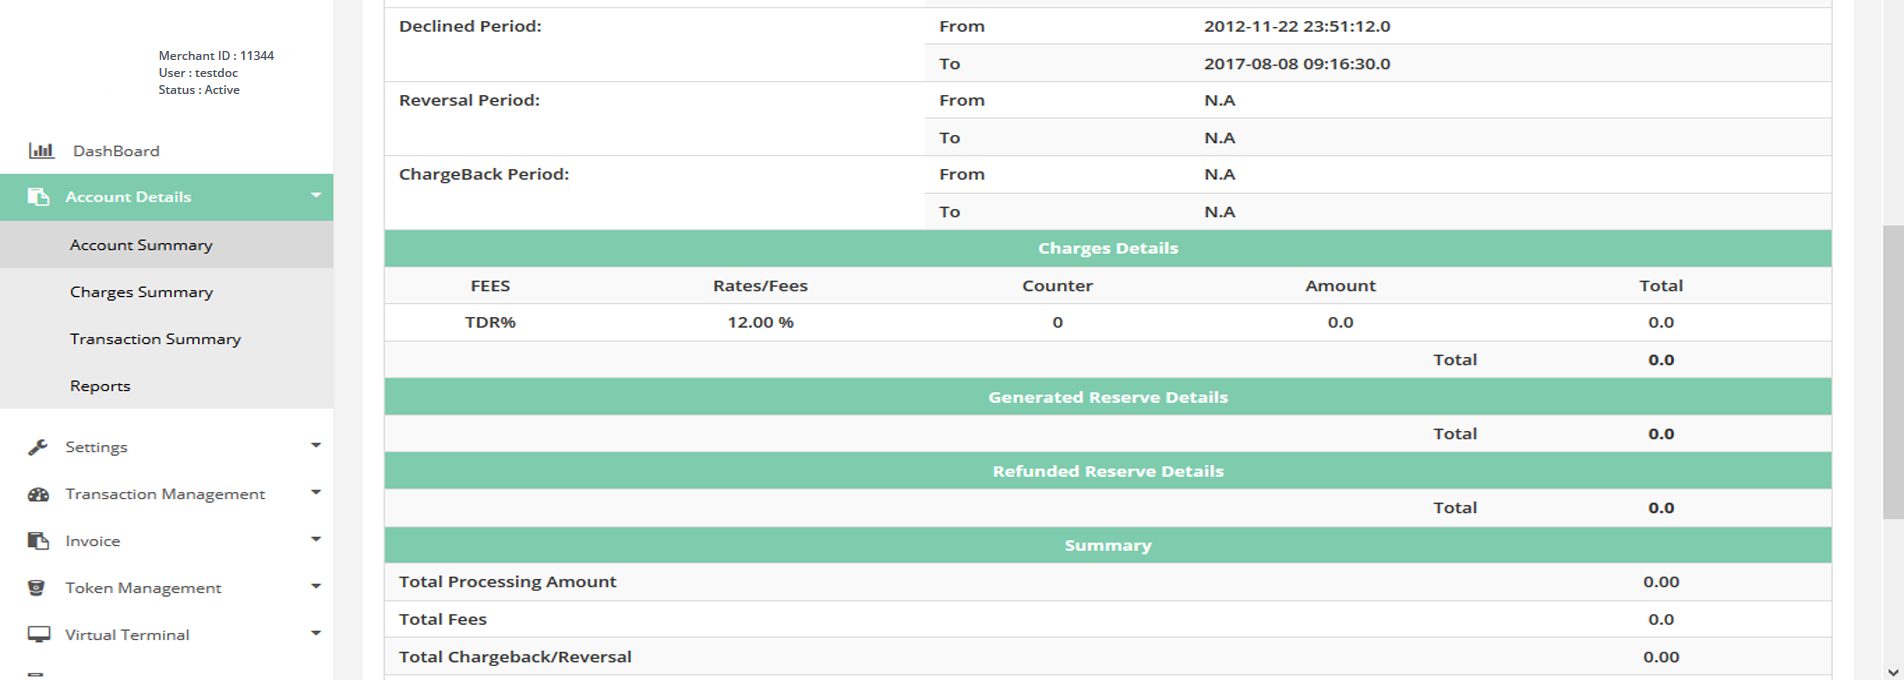Go to Transaction Summary
Image resolution: width=1904 pixels, height=680 pixels.
[x=155, y=339]
